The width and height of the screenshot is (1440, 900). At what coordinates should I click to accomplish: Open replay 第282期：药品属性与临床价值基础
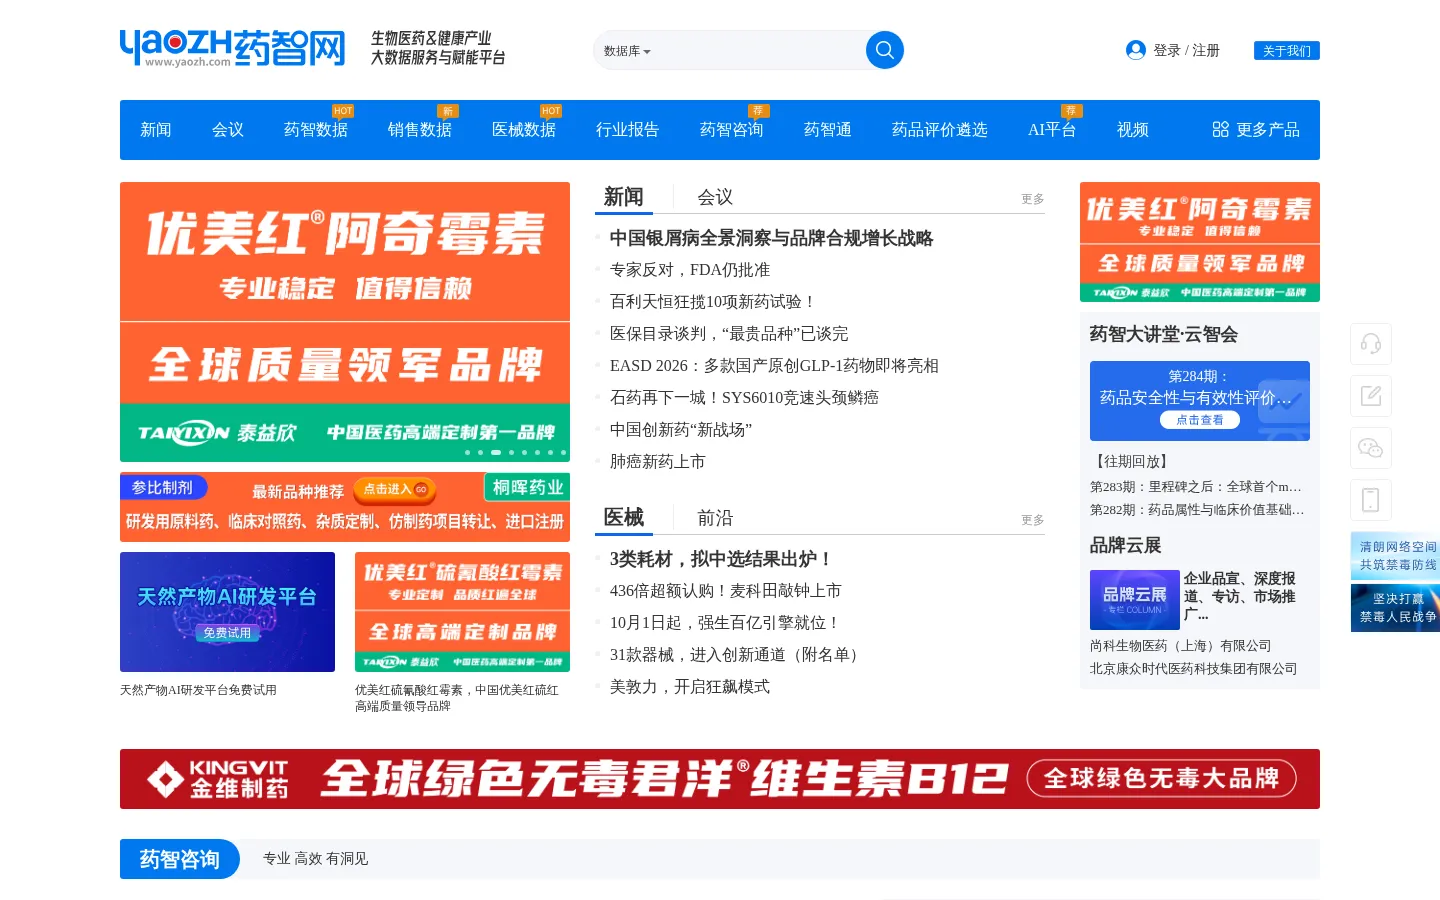coord(1197,510)
